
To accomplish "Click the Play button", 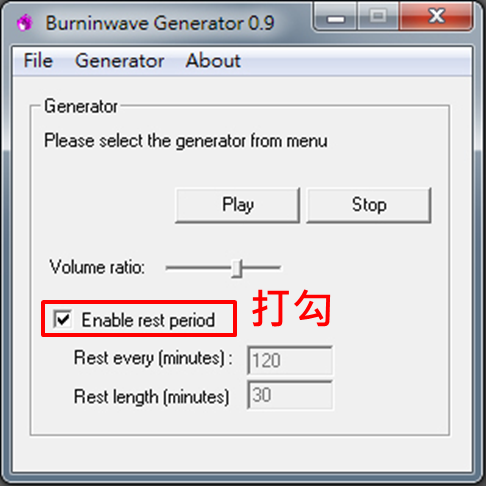I will [x=237, y=205].
